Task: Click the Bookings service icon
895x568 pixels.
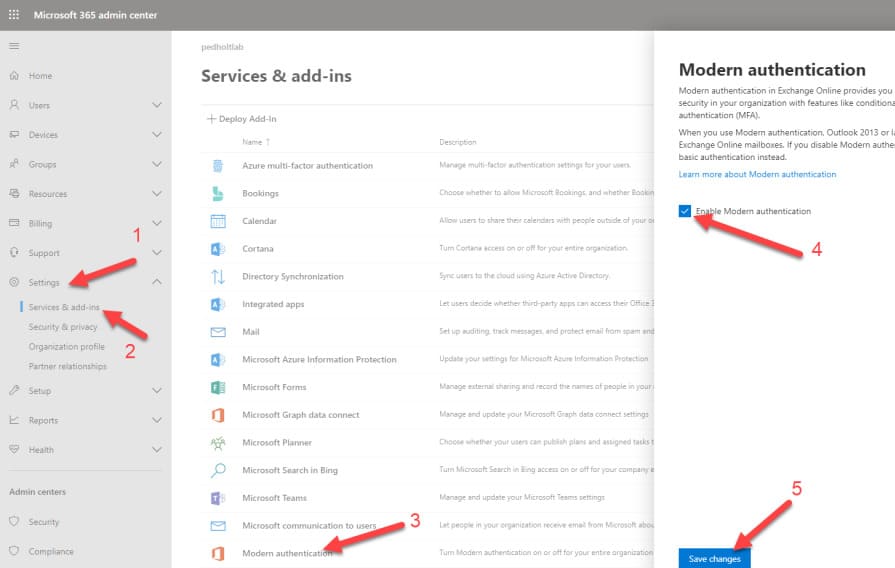Action: [x=218, y=194]
